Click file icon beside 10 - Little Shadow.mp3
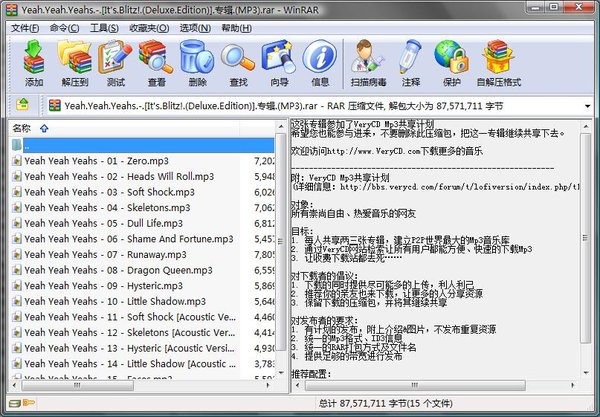 tap(16, 301)
